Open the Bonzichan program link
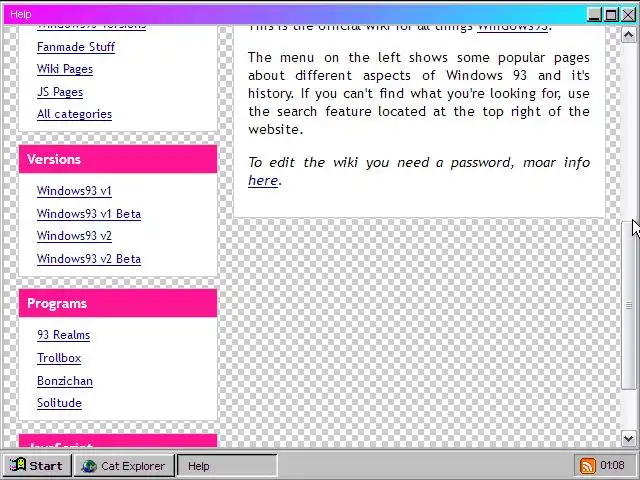 [x=65, y=381]
